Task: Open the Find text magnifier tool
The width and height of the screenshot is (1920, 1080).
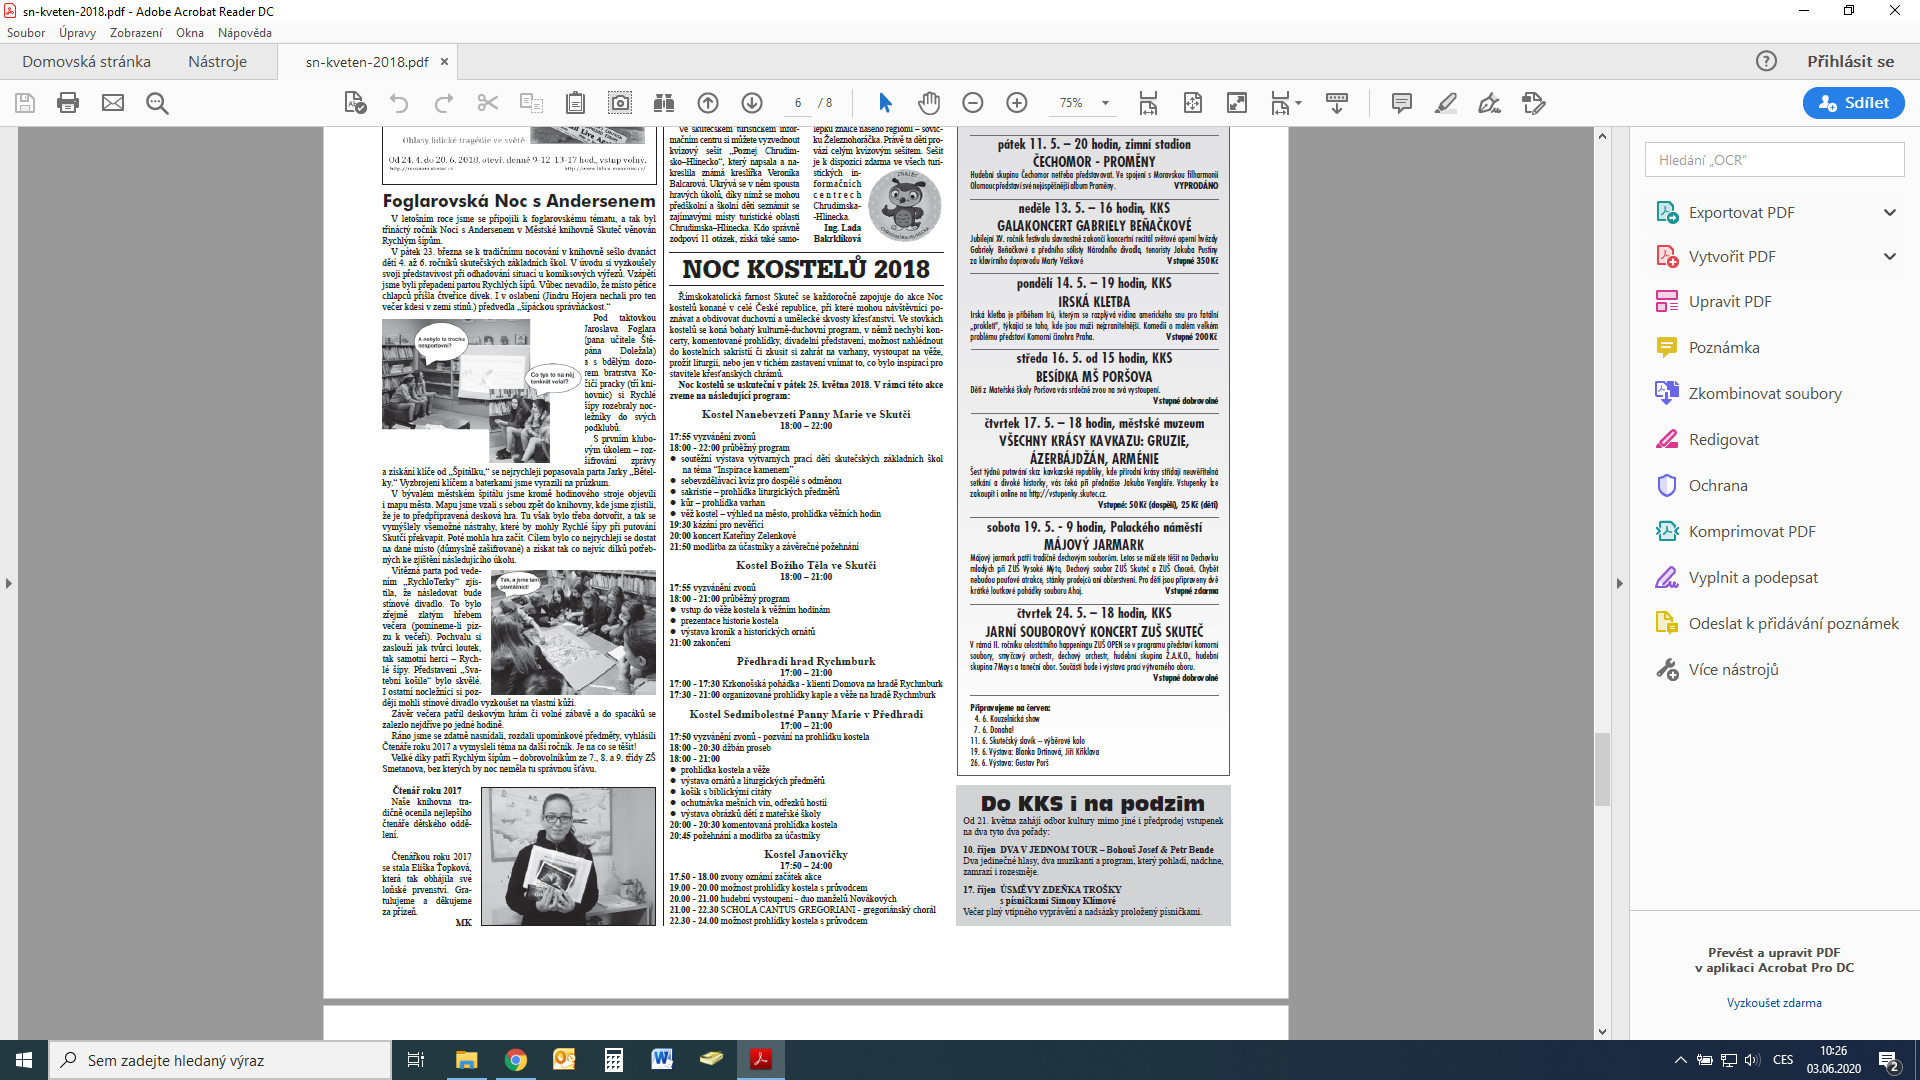Action: point(157,103)
